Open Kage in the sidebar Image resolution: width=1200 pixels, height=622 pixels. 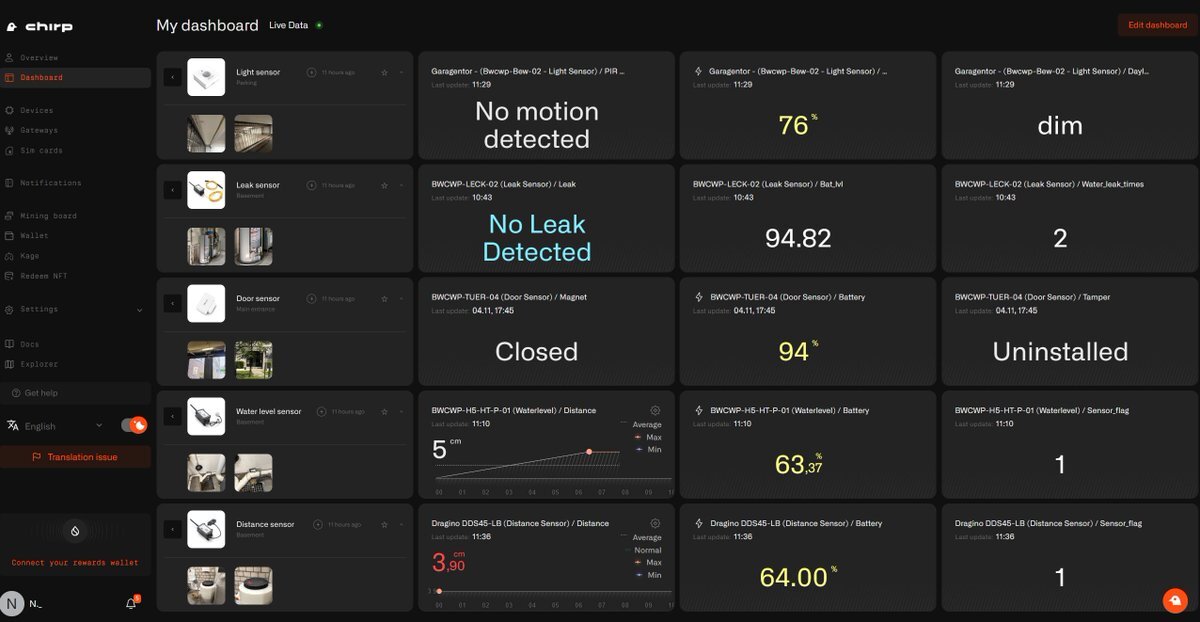76,256
